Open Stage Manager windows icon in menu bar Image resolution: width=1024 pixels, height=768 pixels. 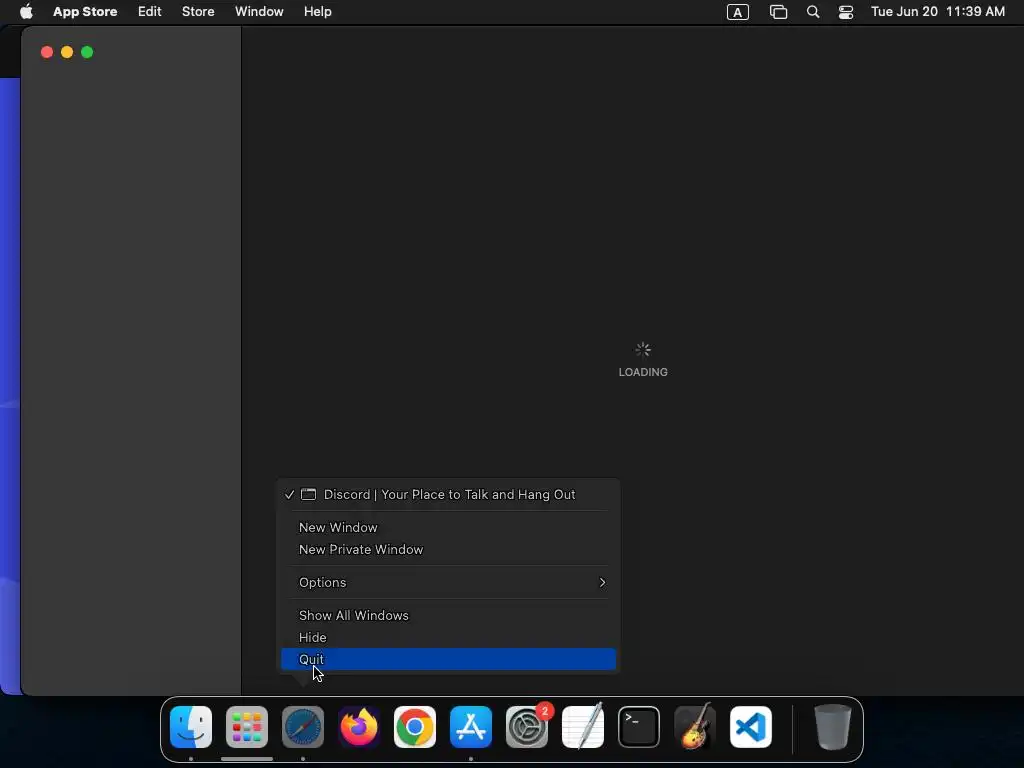pos(778,12)
